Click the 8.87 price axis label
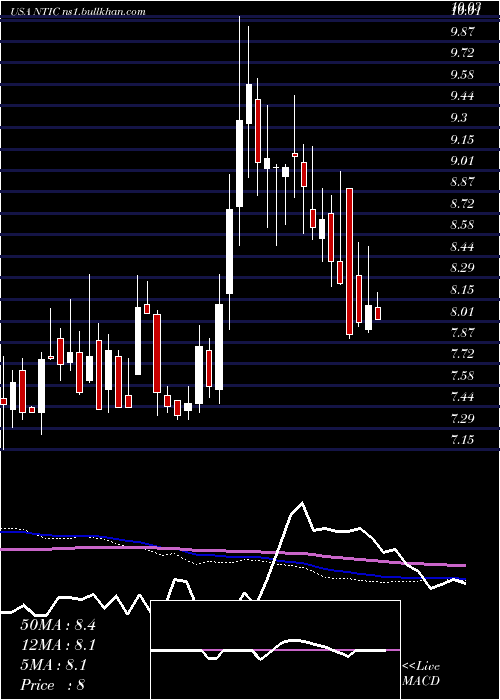Screen dimensions: 500x700 point(462,182)
